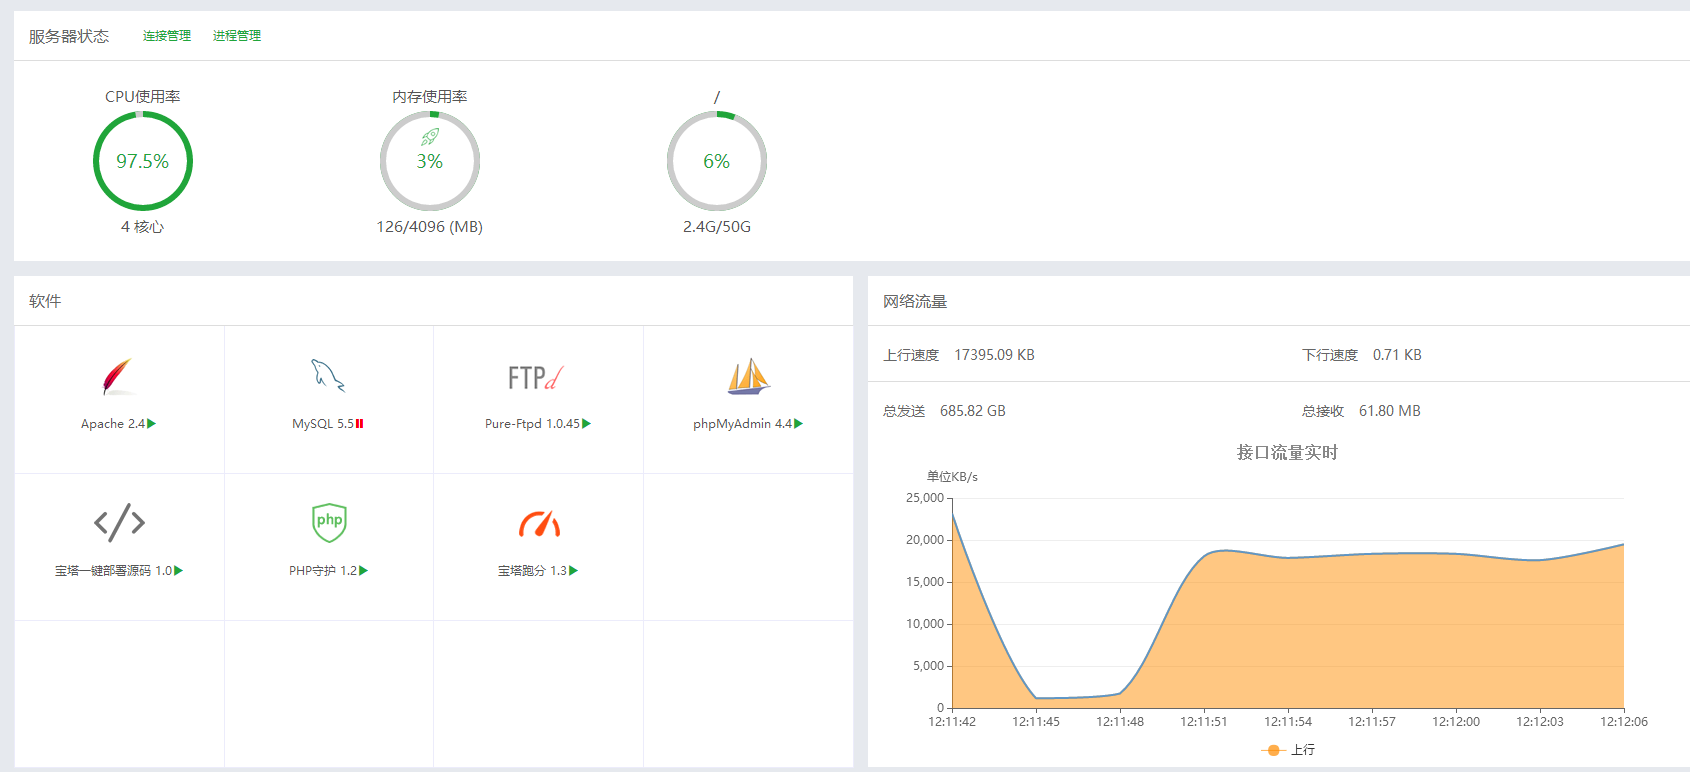Click the total sent value 685.82 GB
Viewport: 1690px width, 772px height.
point(973,411)
